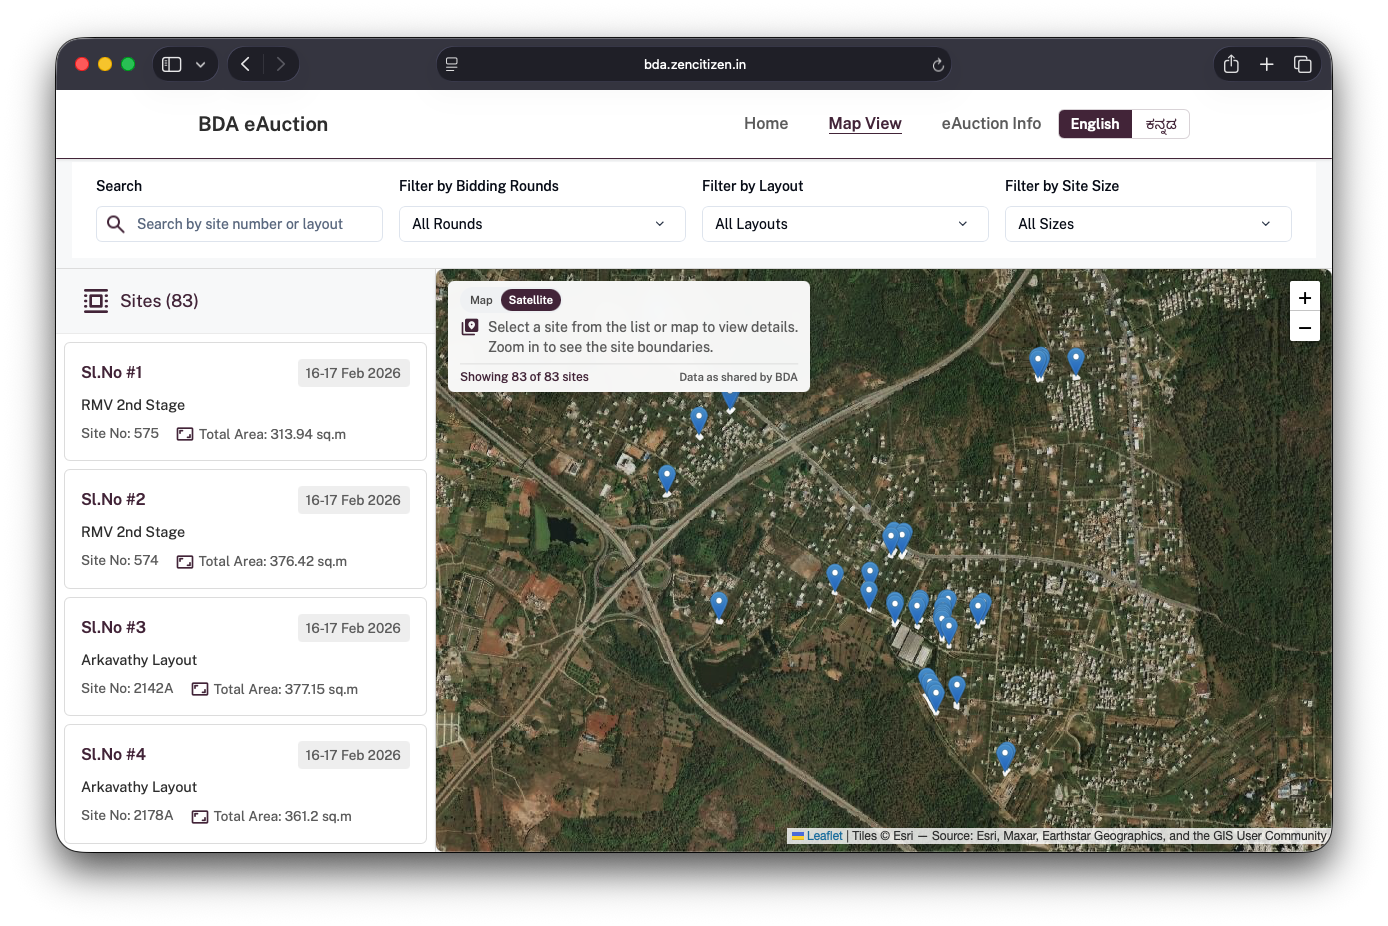Click the Safari share icon

pos(1231,64)
